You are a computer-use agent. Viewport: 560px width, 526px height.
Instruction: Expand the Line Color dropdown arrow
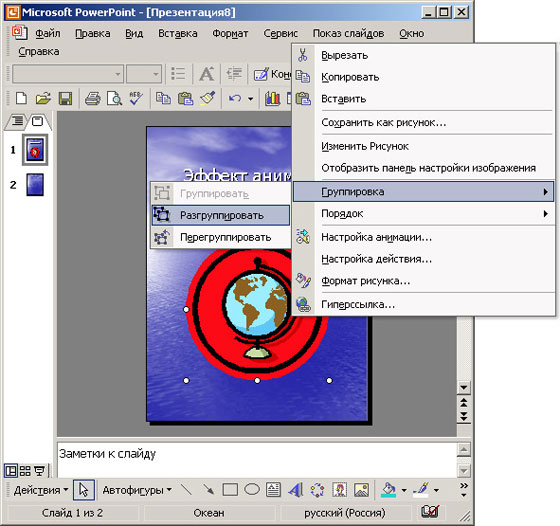(x=436, y=490)
